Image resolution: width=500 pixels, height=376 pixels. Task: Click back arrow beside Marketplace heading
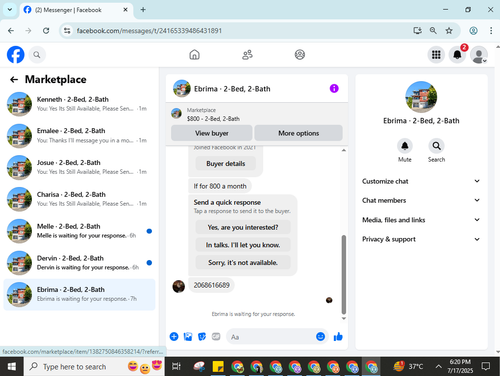pyautogui.click(x=14, y=79)
